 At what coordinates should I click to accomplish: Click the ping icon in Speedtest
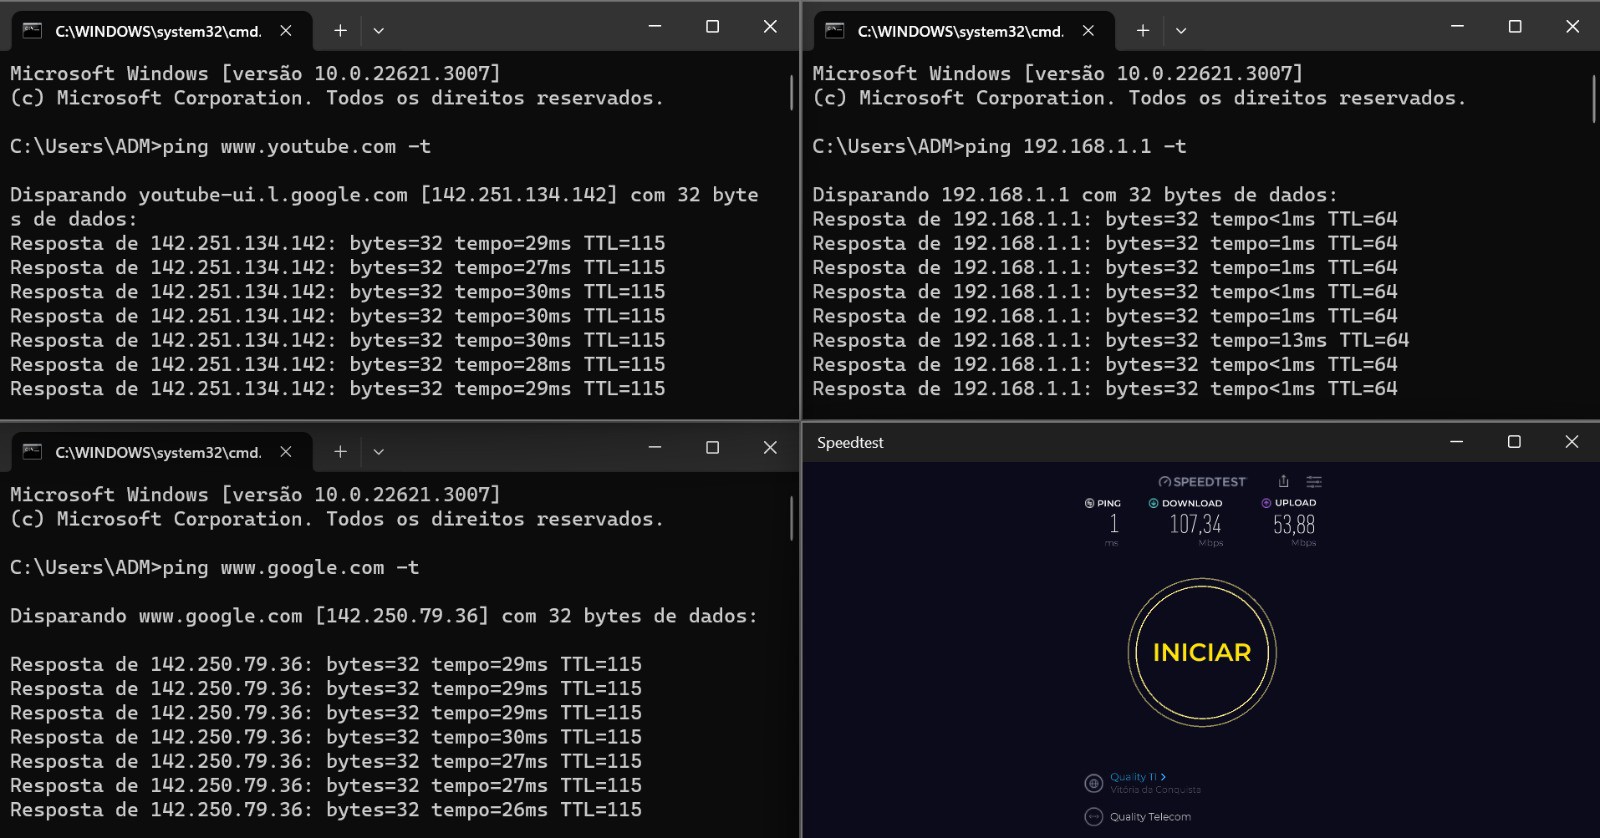pyautogui.click(x=1089, y=503)
